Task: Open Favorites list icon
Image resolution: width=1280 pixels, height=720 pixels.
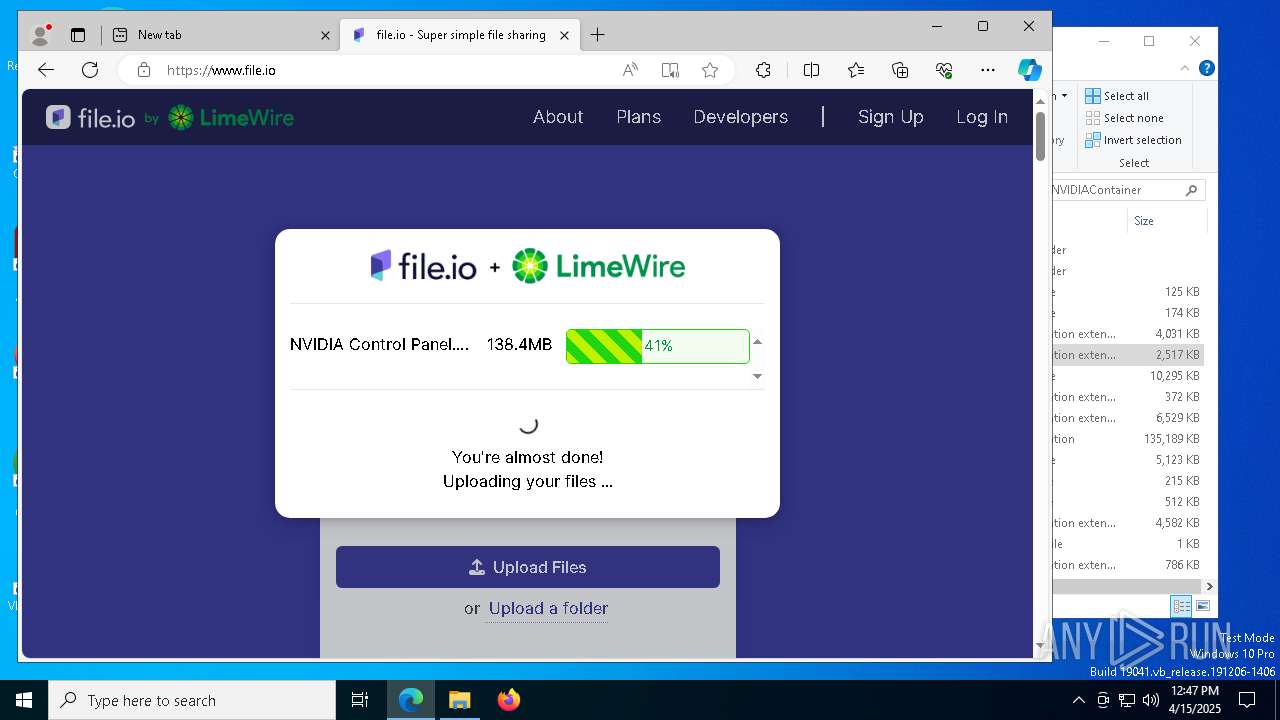Action: [x=856, y=70]
